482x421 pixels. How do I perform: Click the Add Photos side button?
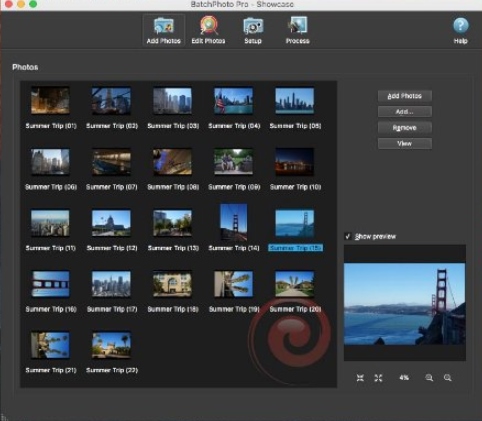pos(405,96)
